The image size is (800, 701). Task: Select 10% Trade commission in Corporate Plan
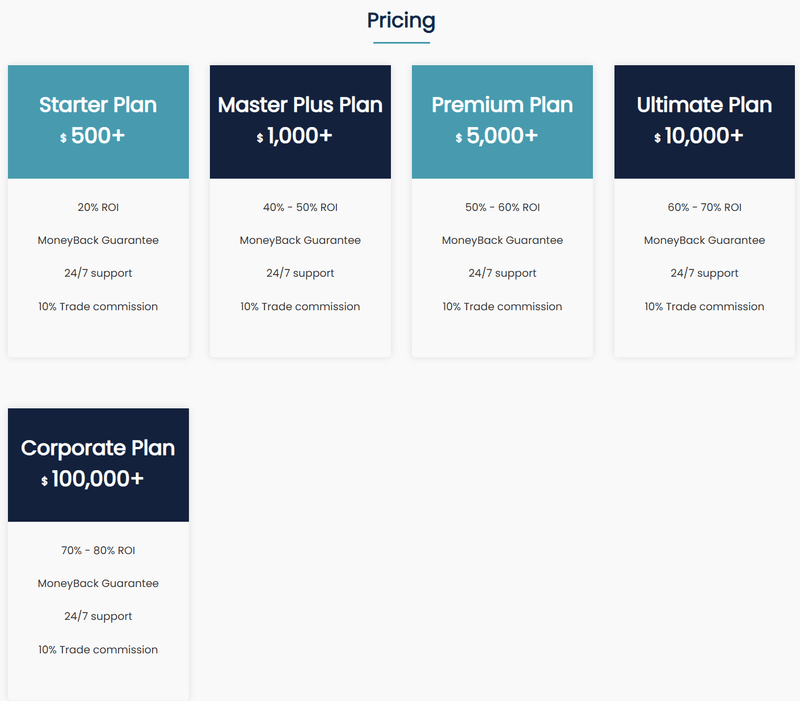tap(98, 649)
